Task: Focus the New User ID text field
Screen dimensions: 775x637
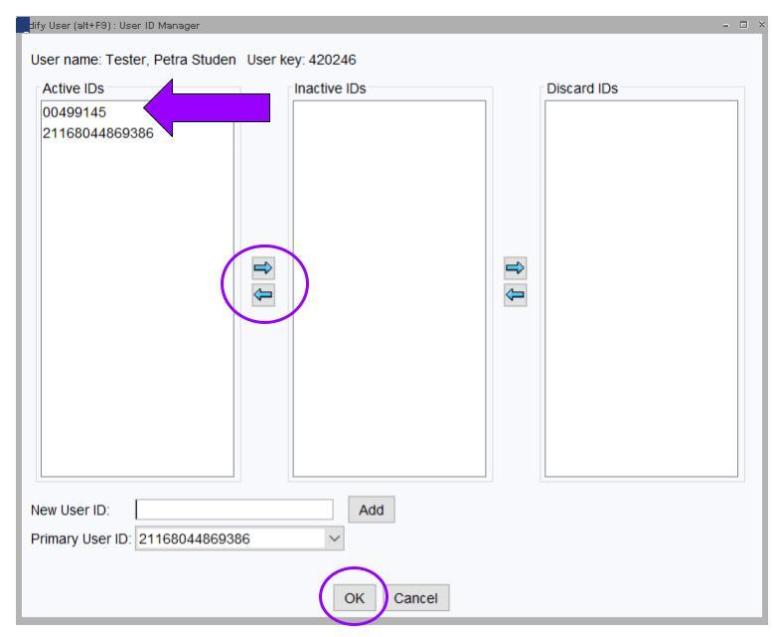Action: click(234, 509)
